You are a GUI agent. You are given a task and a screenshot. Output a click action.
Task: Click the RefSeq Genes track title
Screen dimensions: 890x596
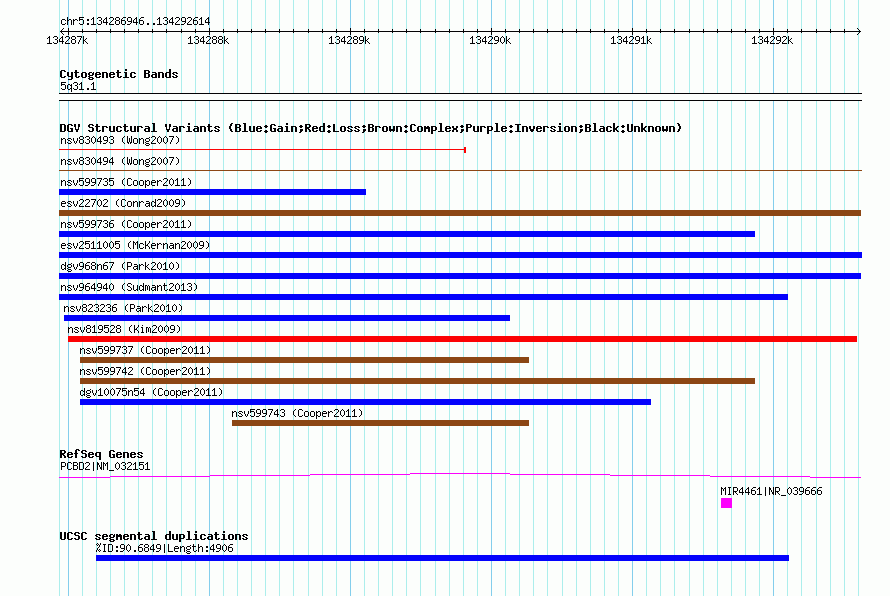(x=101, y=454)
